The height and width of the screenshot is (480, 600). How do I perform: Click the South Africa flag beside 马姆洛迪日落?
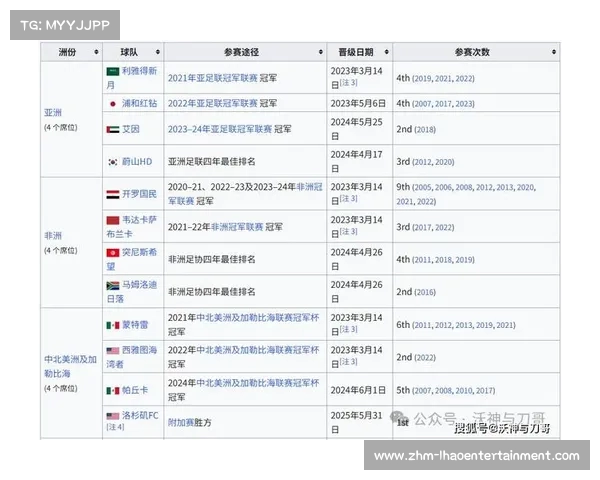[x=113, y=286]
